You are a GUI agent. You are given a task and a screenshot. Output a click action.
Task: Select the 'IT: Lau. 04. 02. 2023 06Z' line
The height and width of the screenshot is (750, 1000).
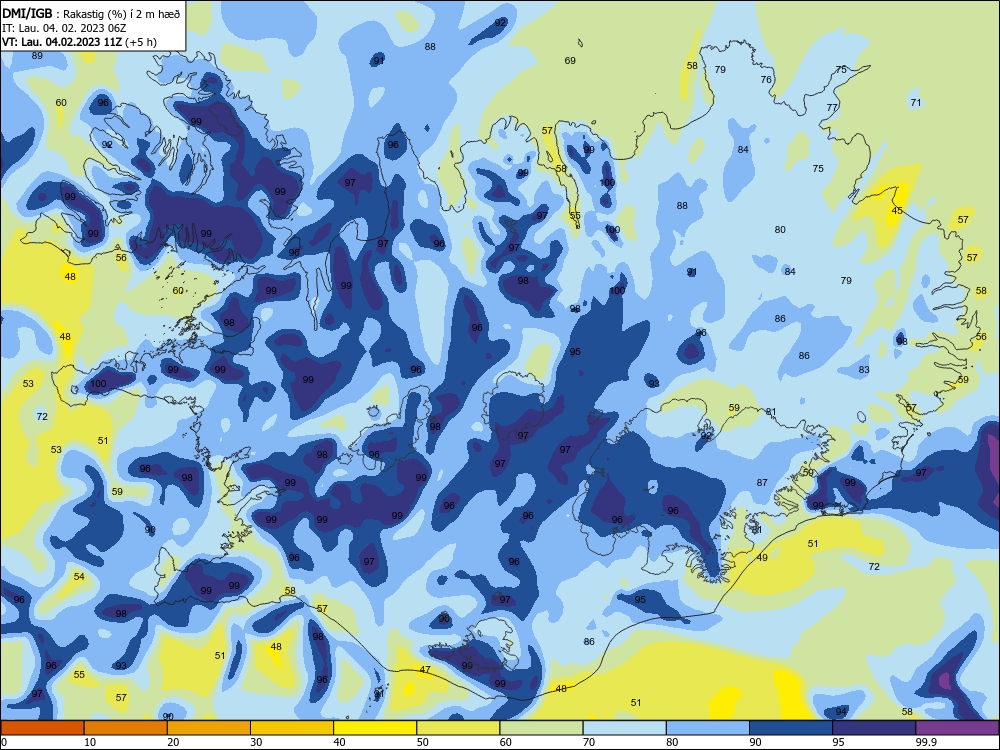(64, 28)
